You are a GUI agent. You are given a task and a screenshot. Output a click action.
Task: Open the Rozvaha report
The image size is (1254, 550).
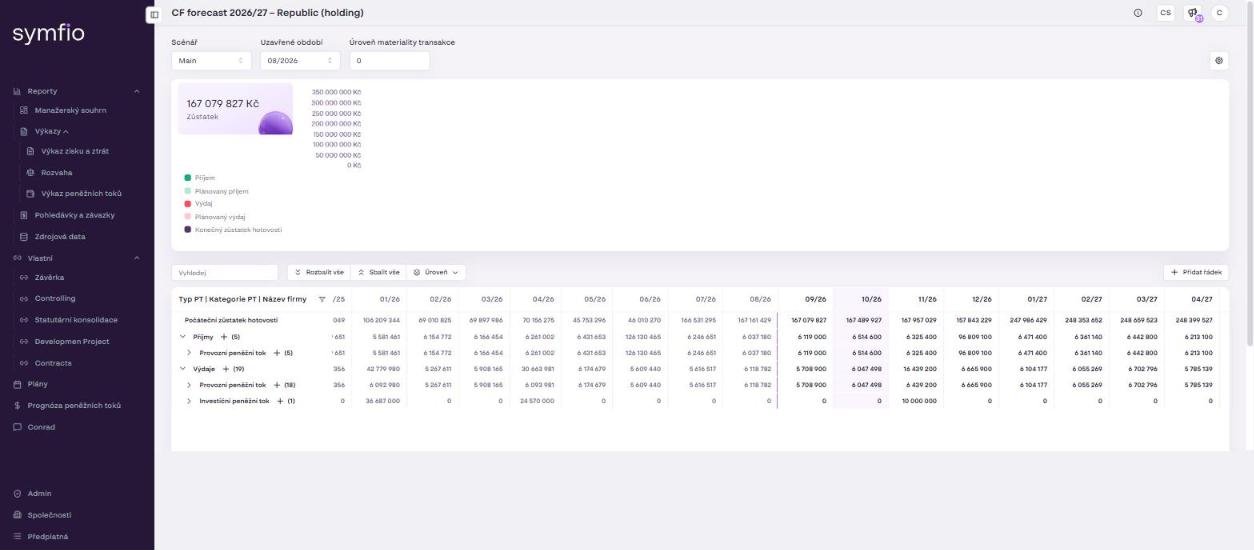pos(56,172)
